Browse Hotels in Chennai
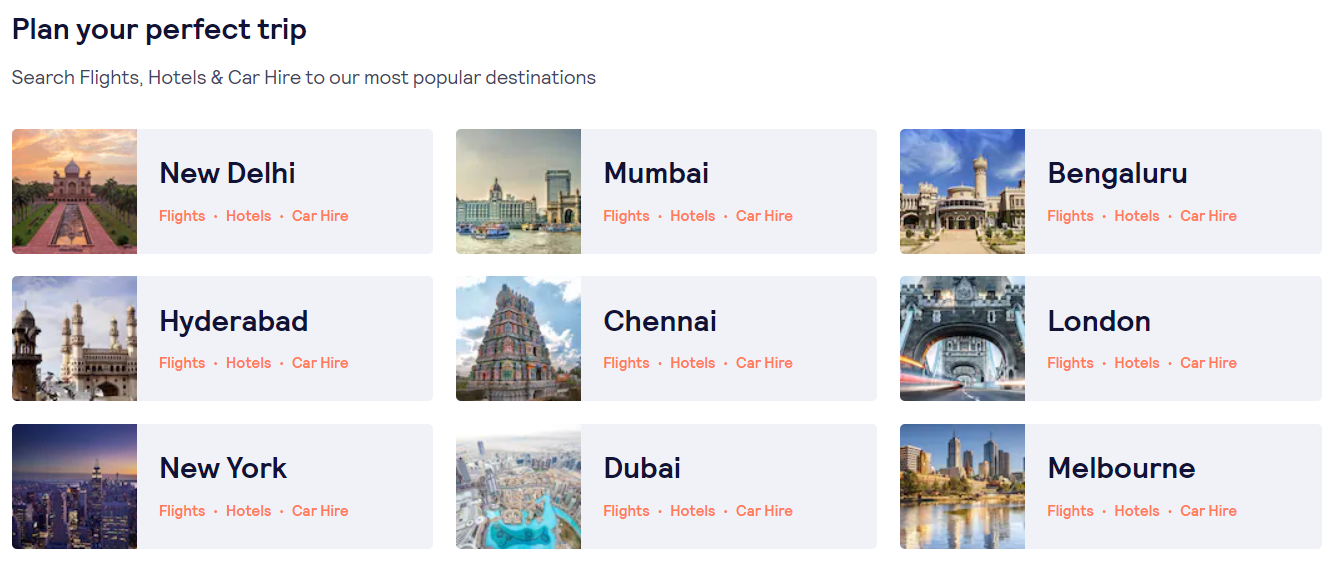This screenshot has height=564, width=1334. click(x=692, y=363)
